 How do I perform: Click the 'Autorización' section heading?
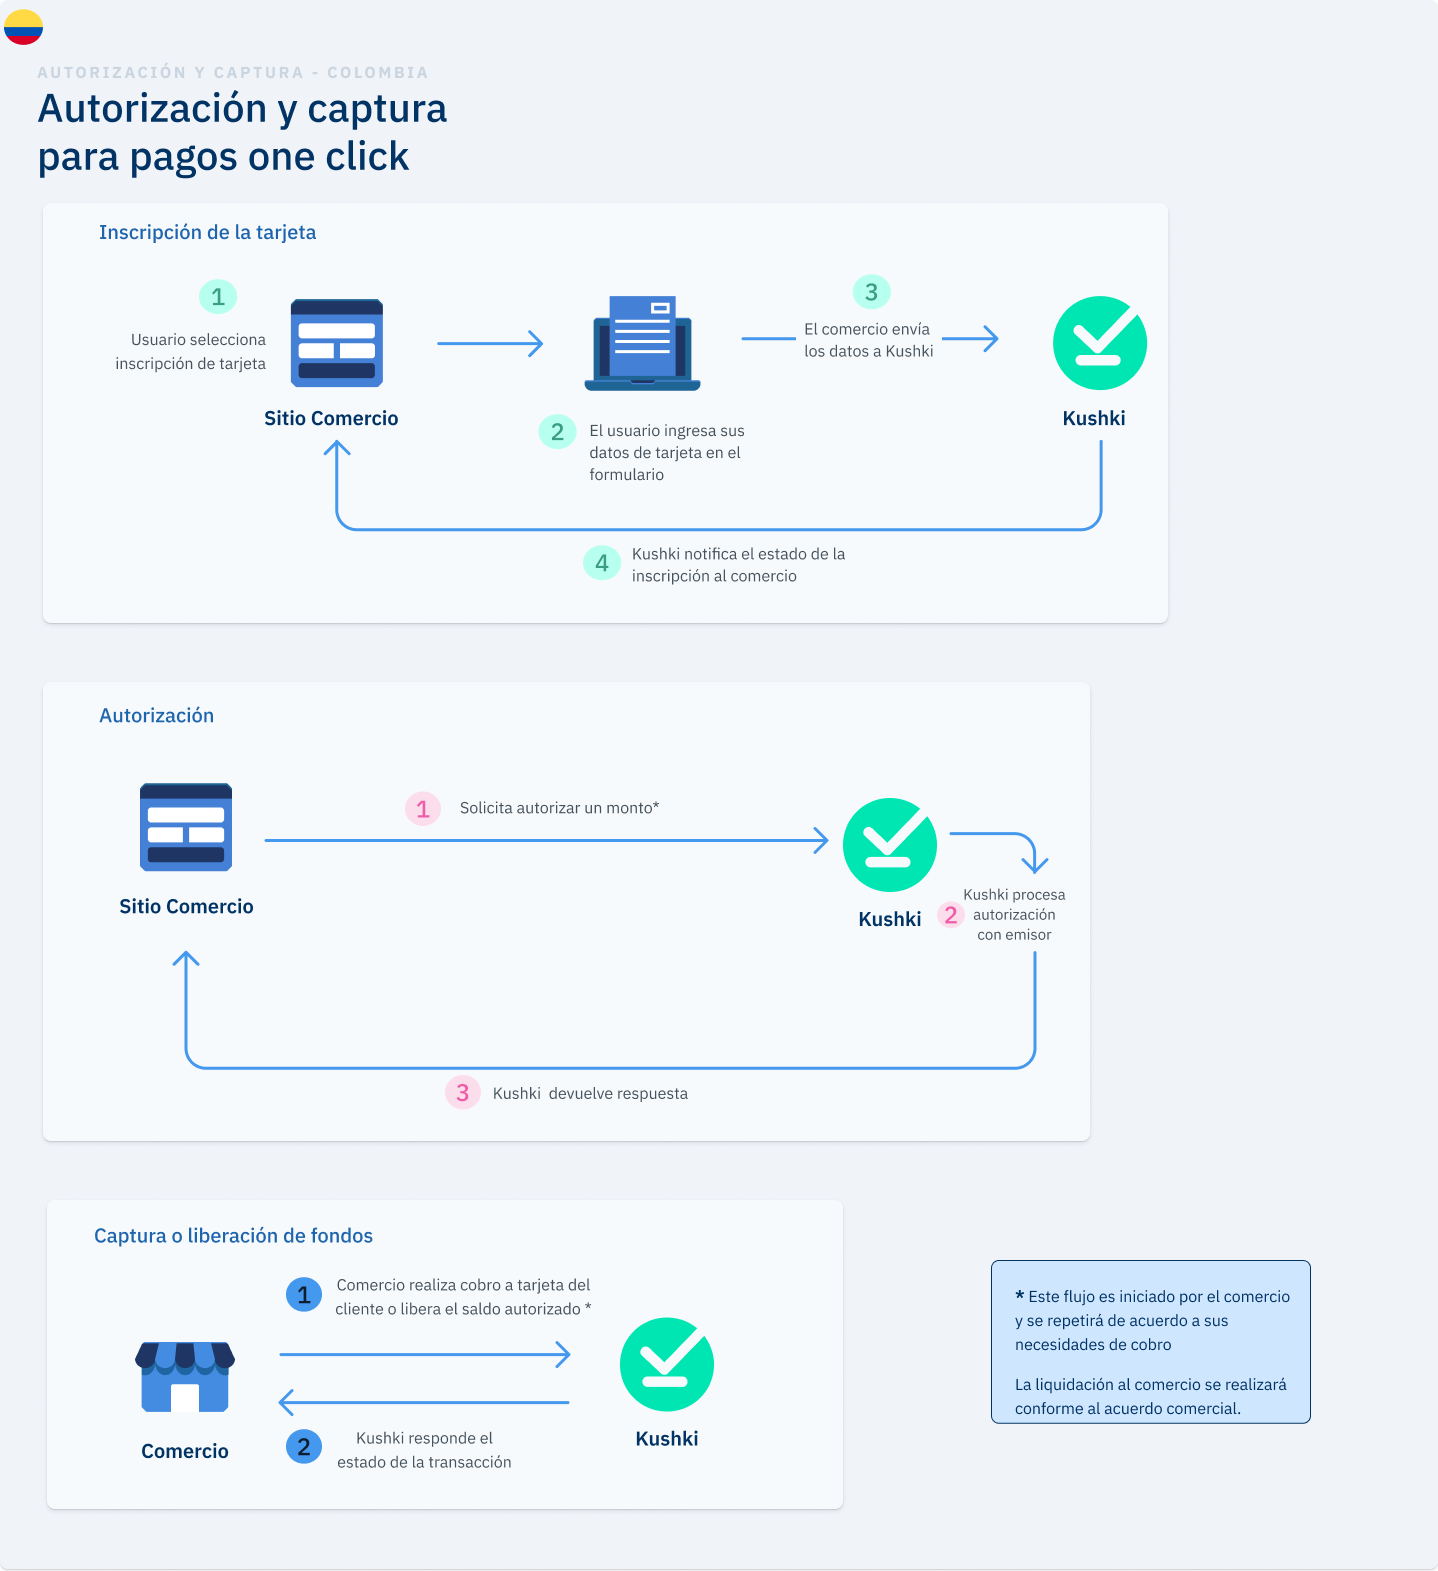pyautogui.click(x=156, y=715)
